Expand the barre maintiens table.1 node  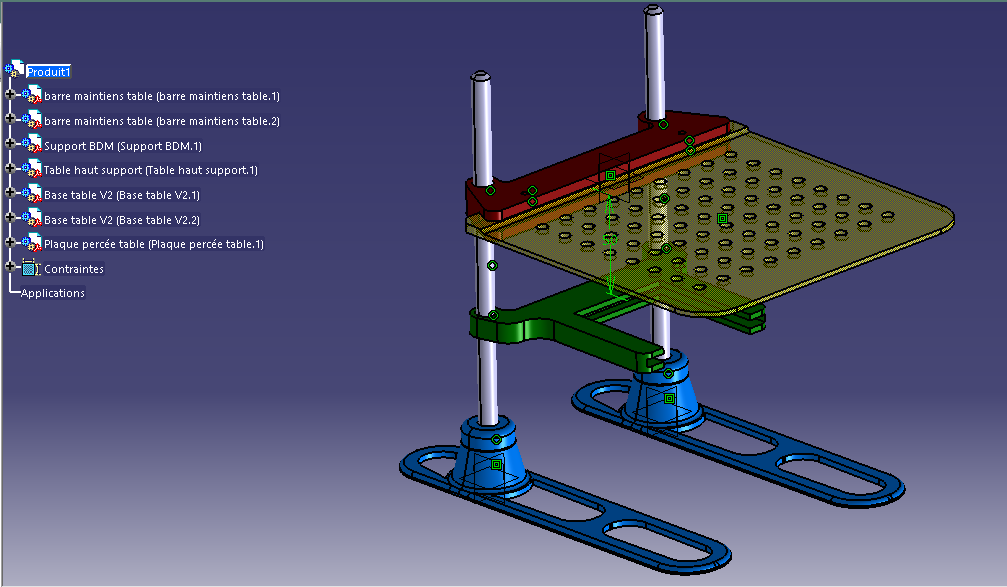click(x=10, y=94)
